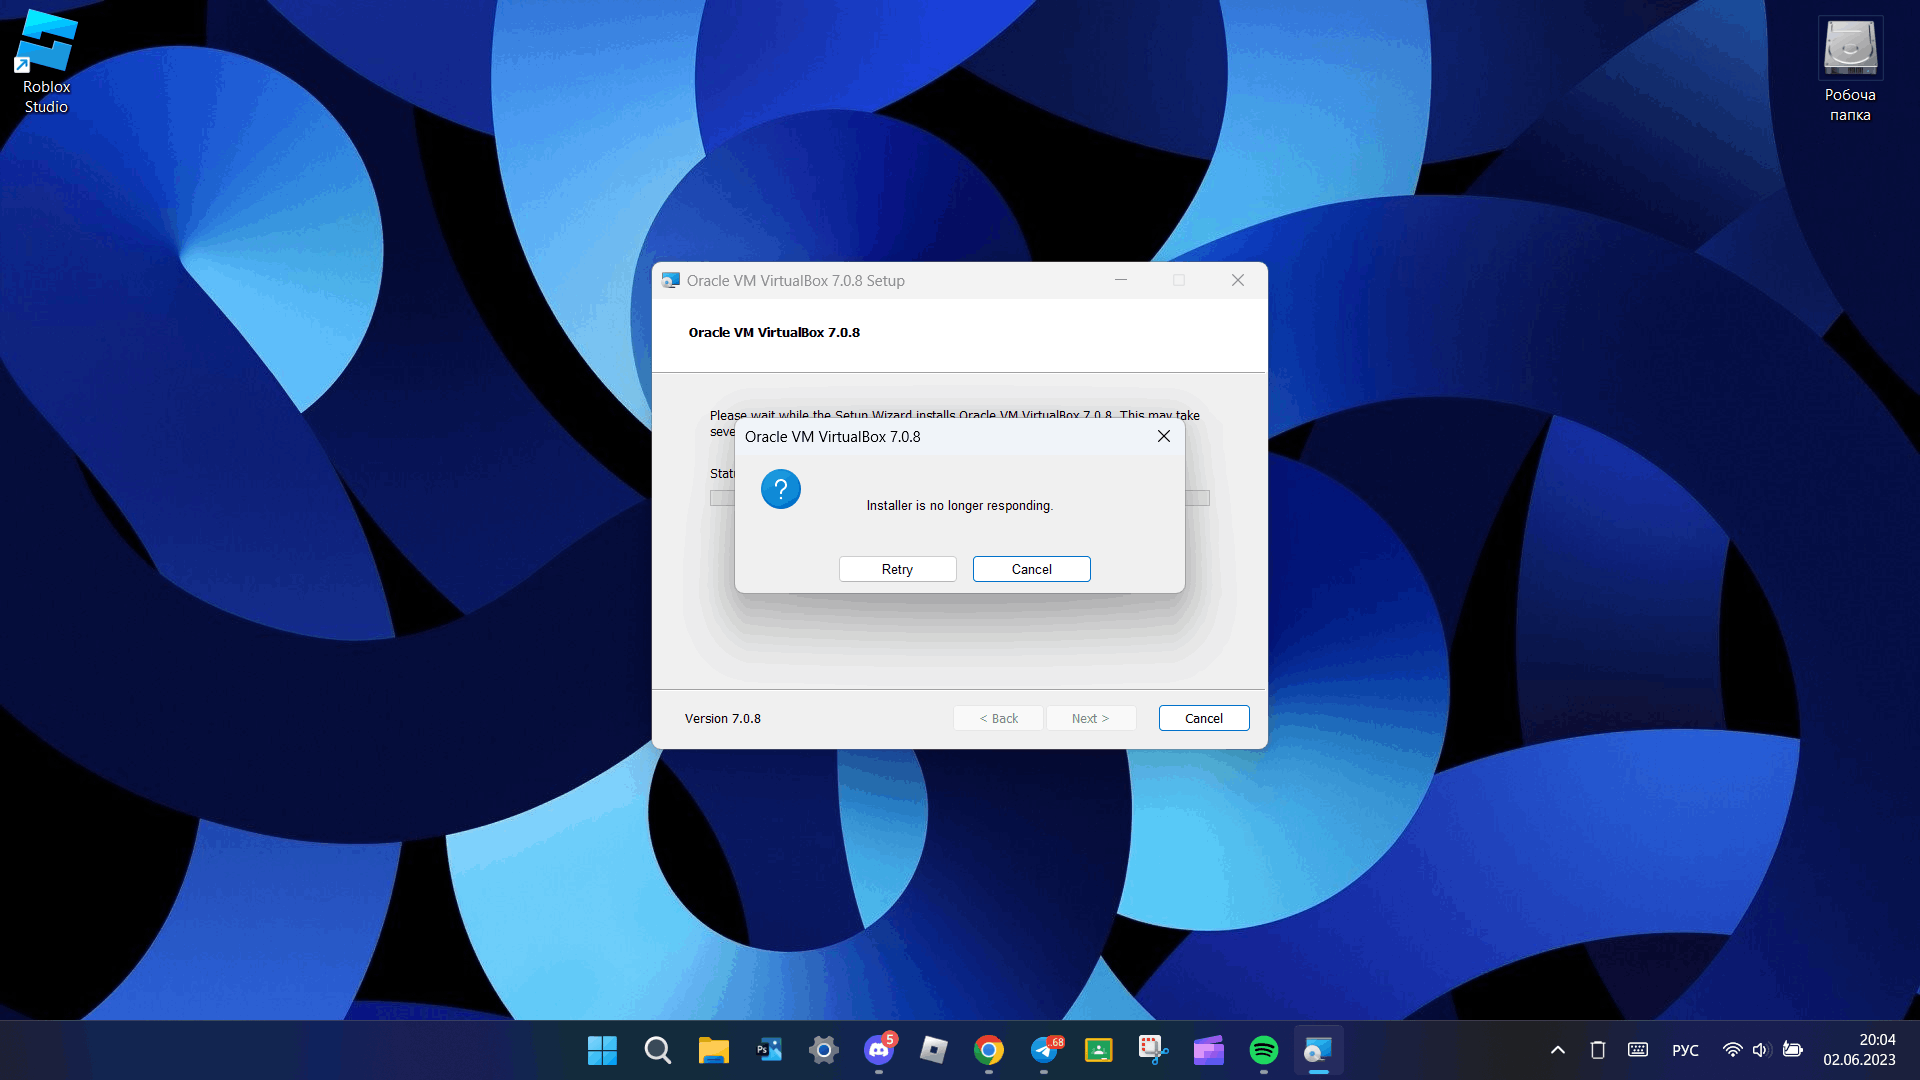Show hidden system tray icons

tap(1557, 1050)
